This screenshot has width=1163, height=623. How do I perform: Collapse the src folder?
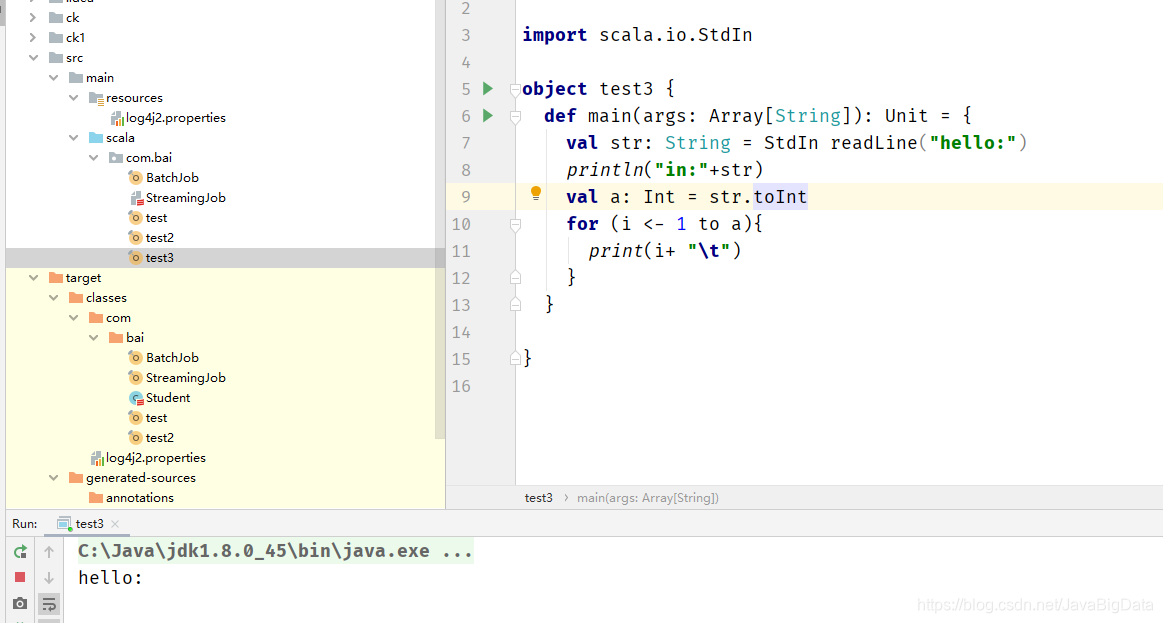point(33,58)
